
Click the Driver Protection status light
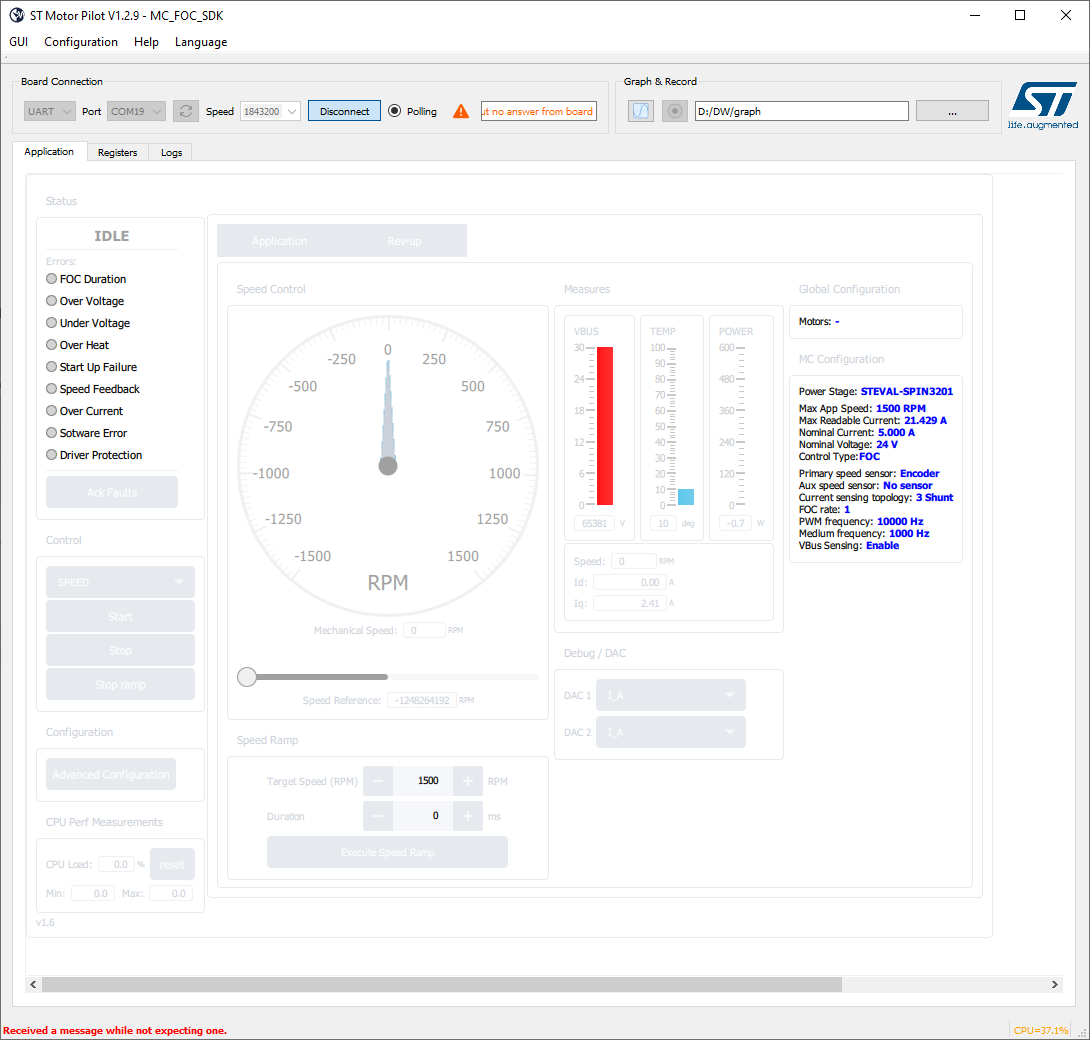coord(51,454)
